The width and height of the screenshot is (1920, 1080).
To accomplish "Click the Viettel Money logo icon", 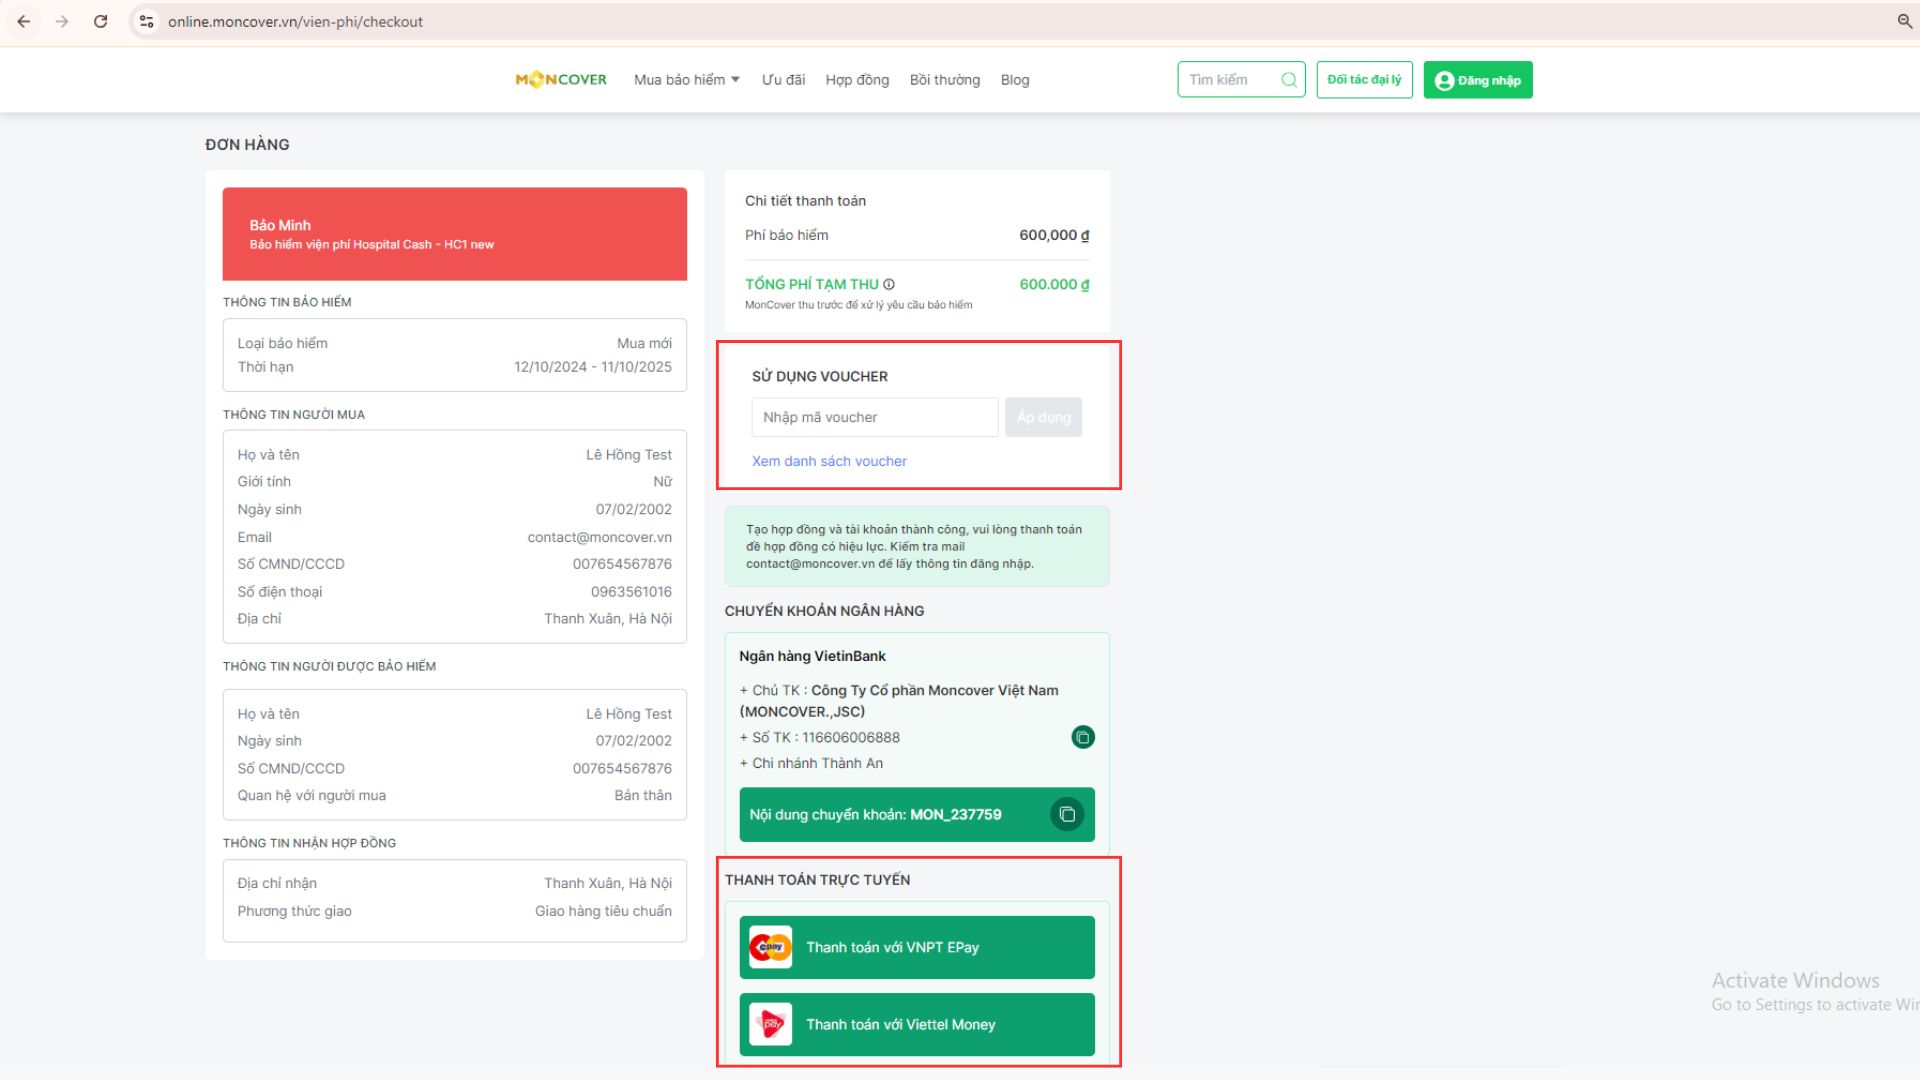I will click(771, 1024).
